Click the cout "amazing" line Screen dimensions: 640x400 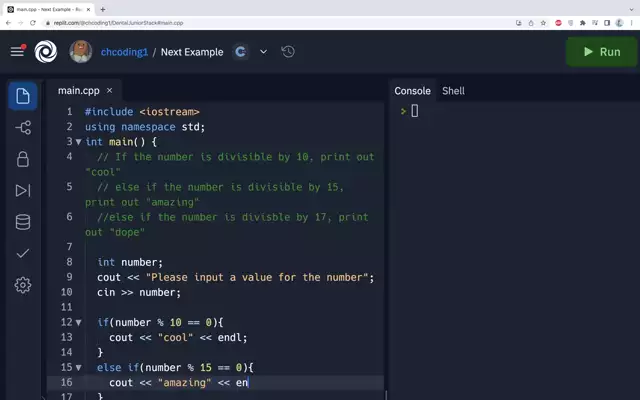(179, 383)
